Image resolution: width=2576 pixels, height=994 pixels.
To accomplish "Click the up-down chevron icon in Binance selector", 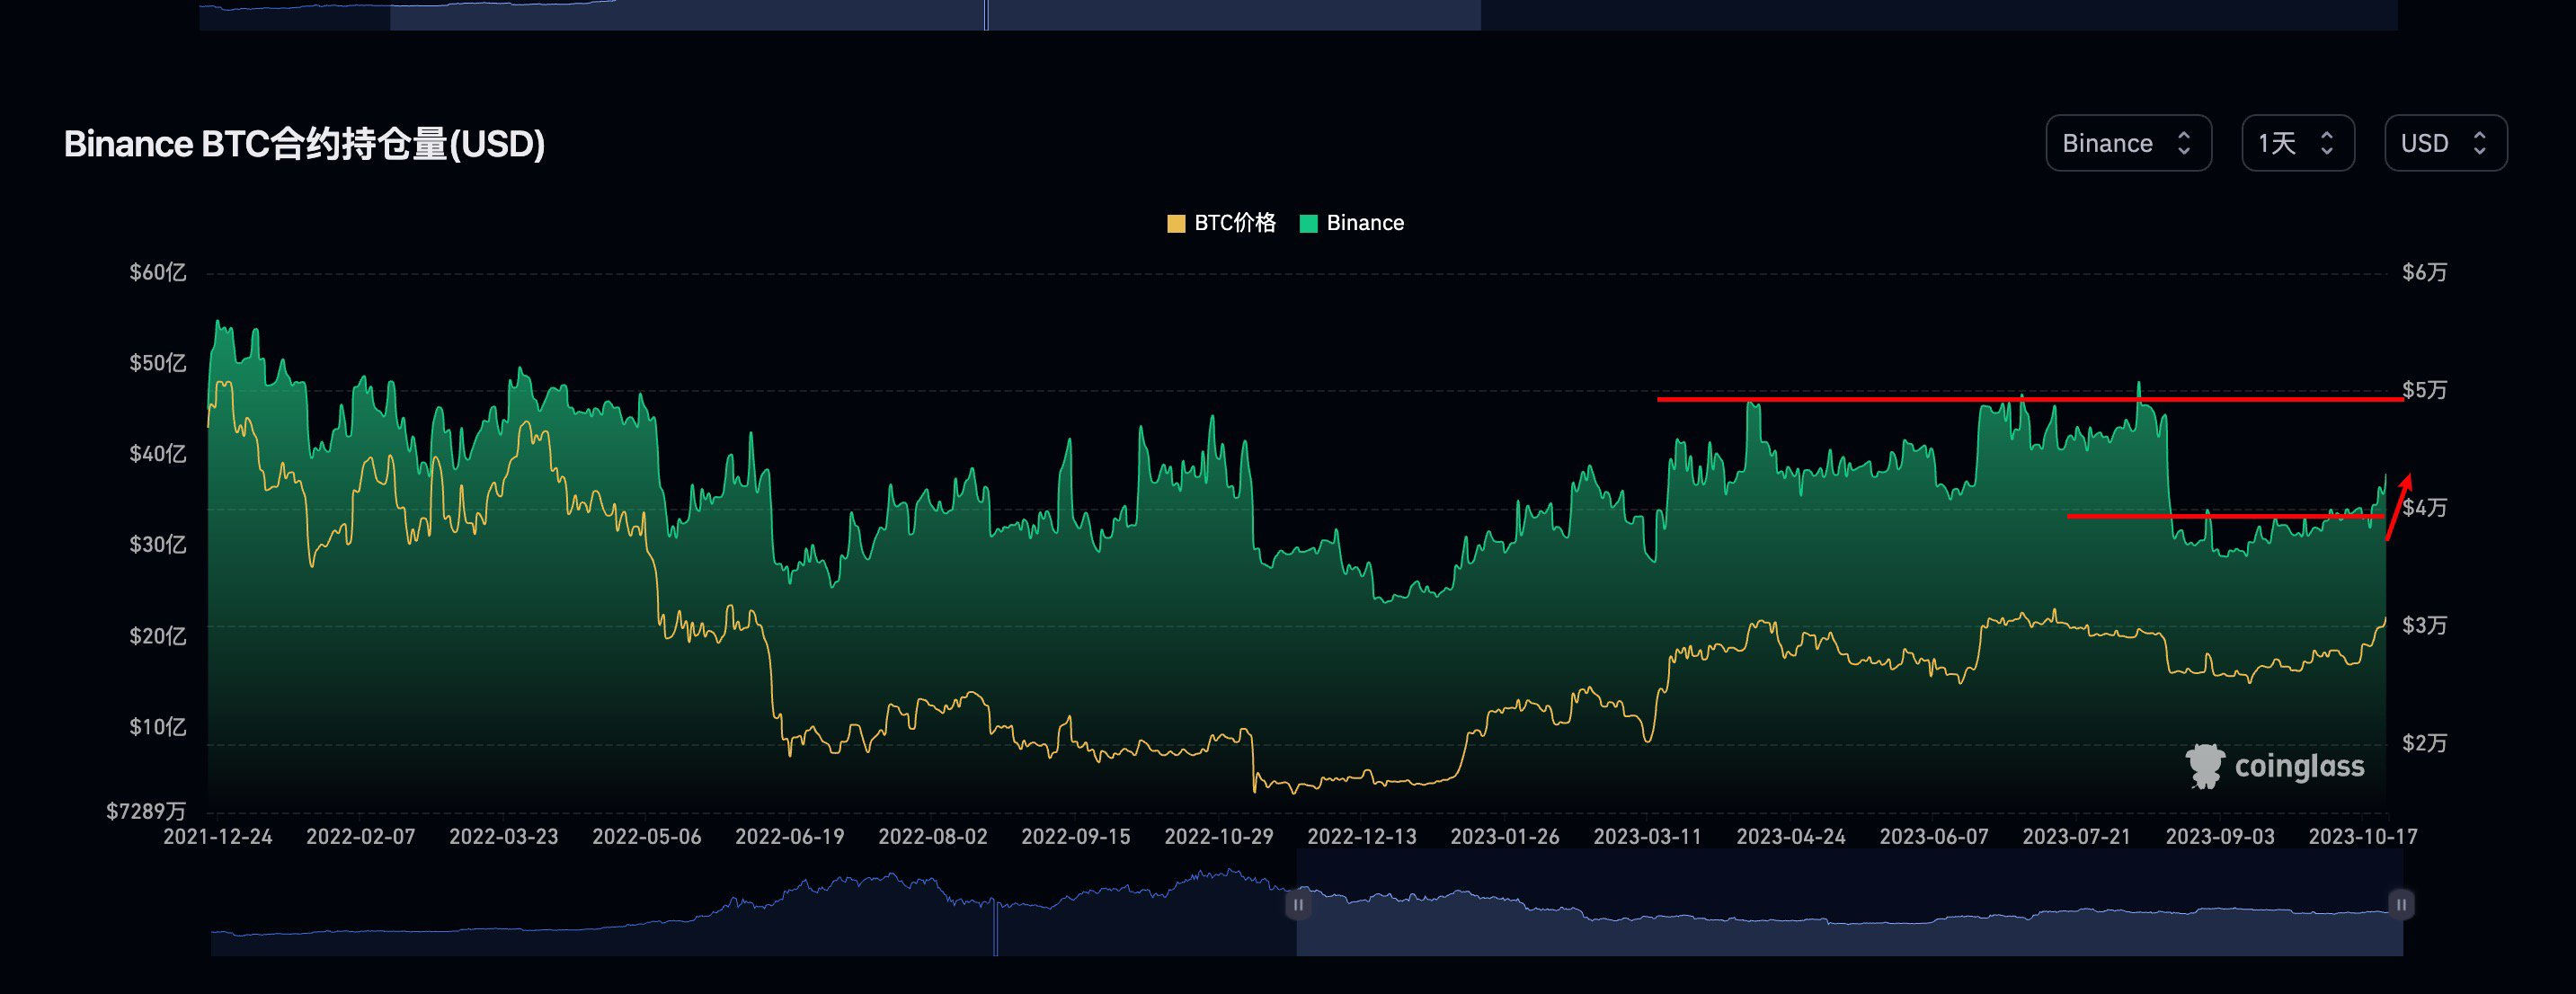I will [2184, 143].
